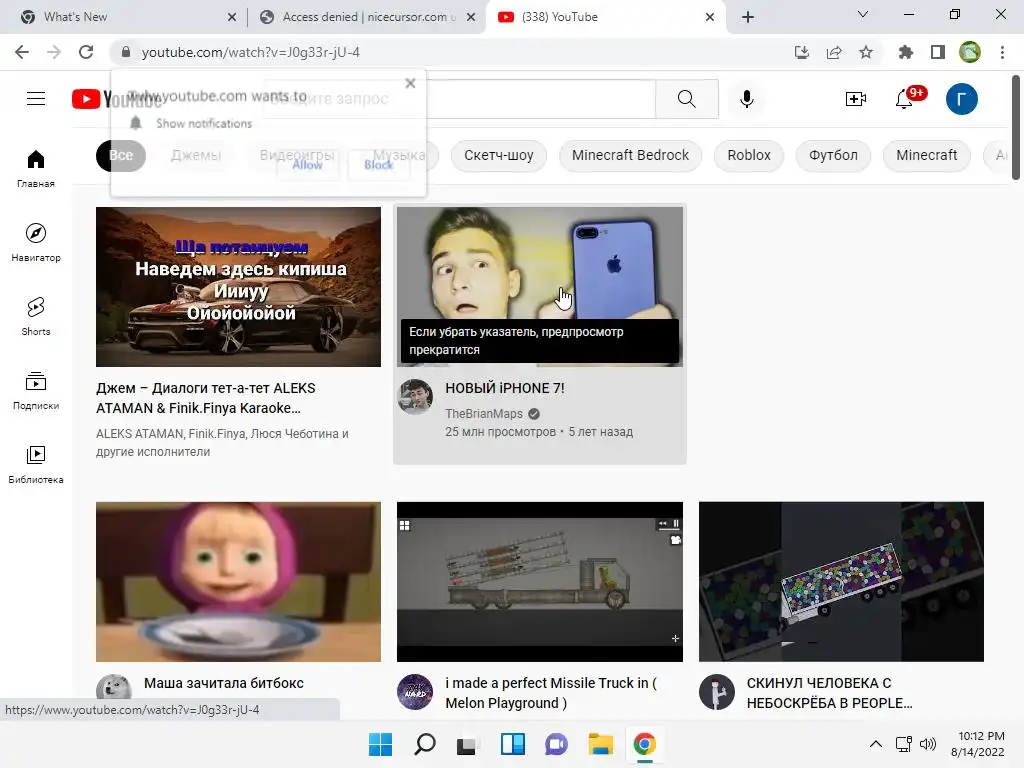1024x768 pixels.
Task: Click the Melon Playground video channel avatar
Action: pyautogui.click(x=415, y=692)
